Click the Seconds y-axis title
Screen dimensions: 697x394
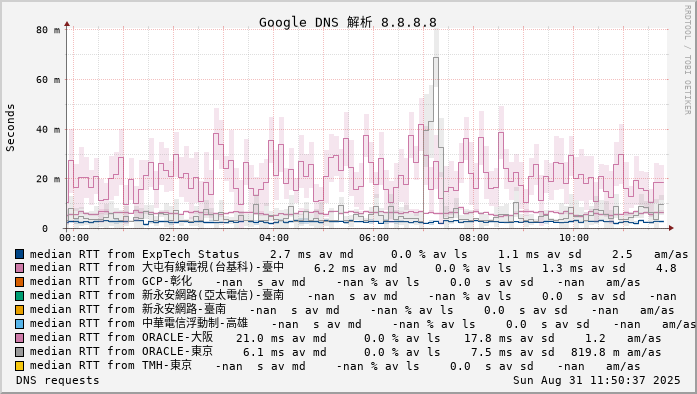10,128
